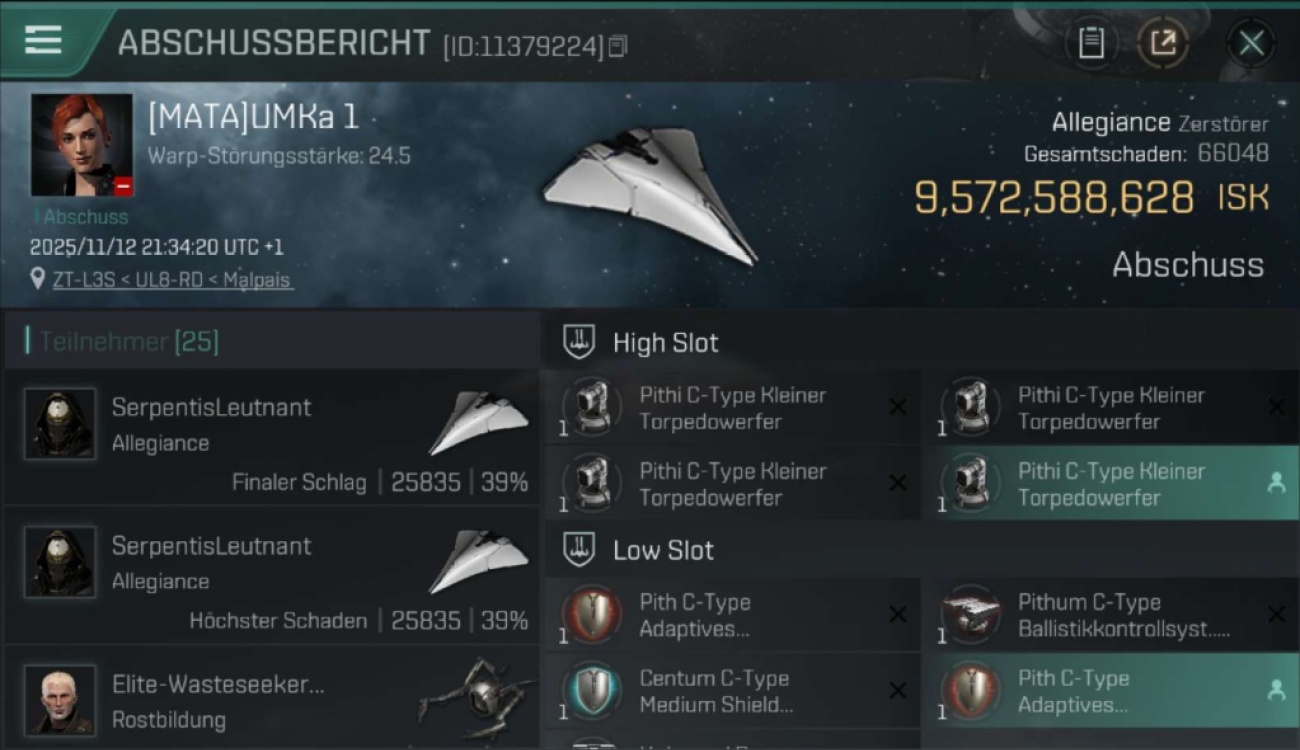This screenshot has width=1300, height=750.
Task: Open the Elite-Wasteseeker participant entry
Action: (270, 700)
